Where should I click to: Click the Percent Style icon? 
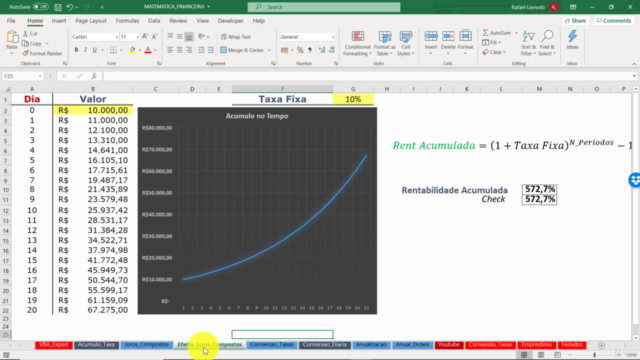(x=300, y=50)
